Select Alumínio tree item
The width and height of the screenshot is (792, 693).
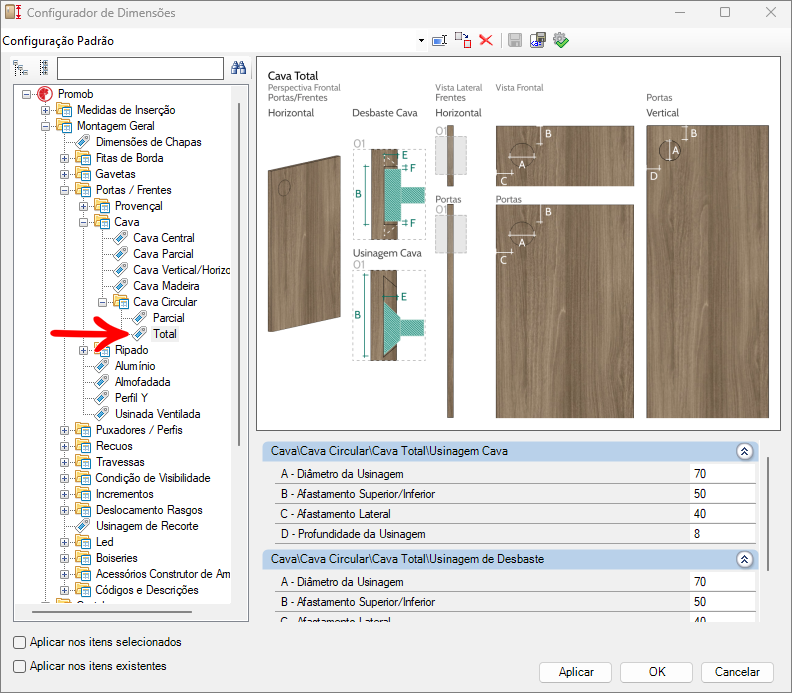click(x=135, y=366)
